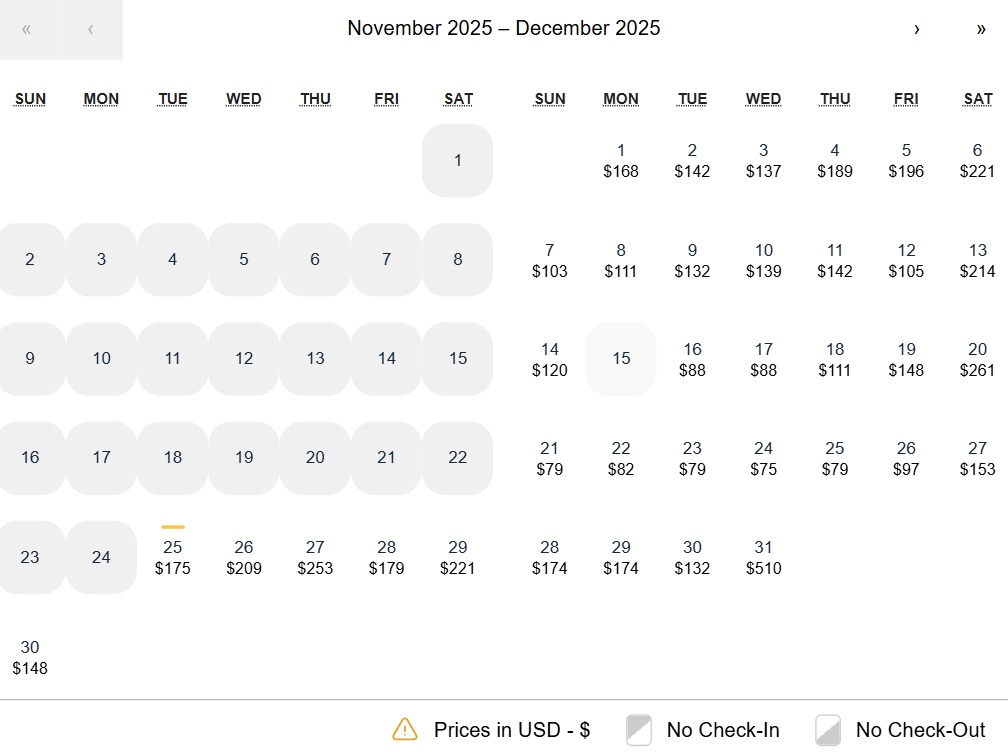Select December 20 priced at $261
The height and width of the screenshot is (752, 1008).
pyautogui.click(x=977, y=358)
